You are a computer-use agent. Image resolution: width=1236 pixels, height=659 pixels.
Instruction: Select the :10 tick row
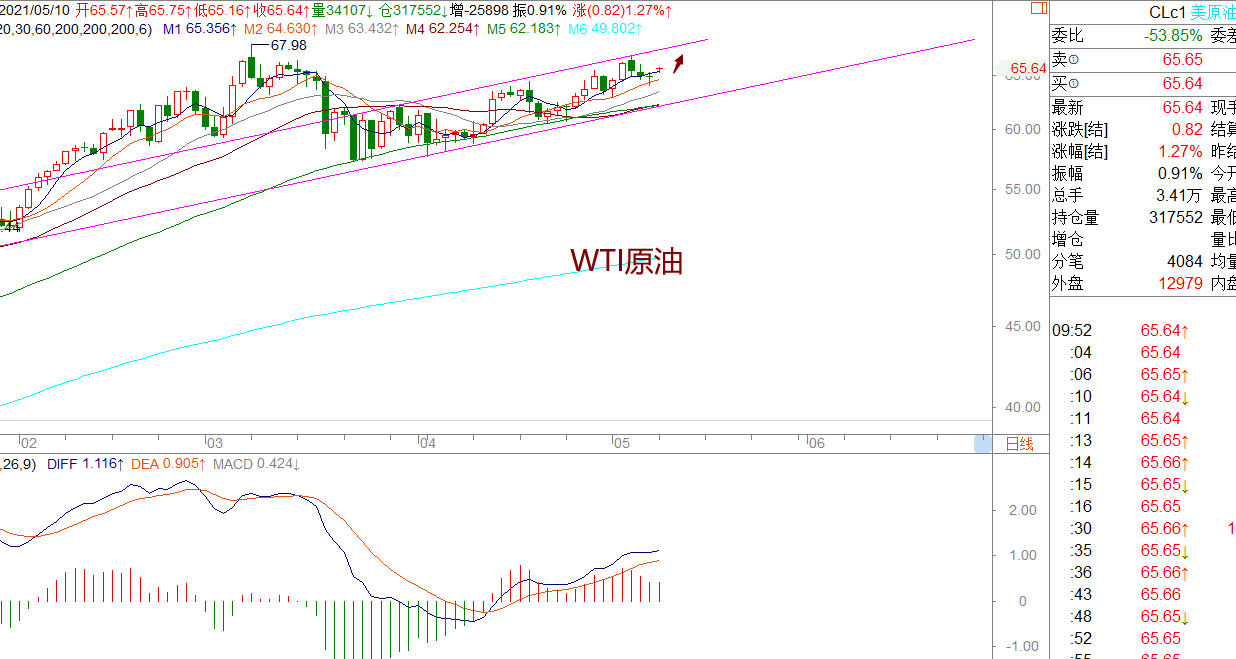pyautogui.click(x=1143, y=397)
